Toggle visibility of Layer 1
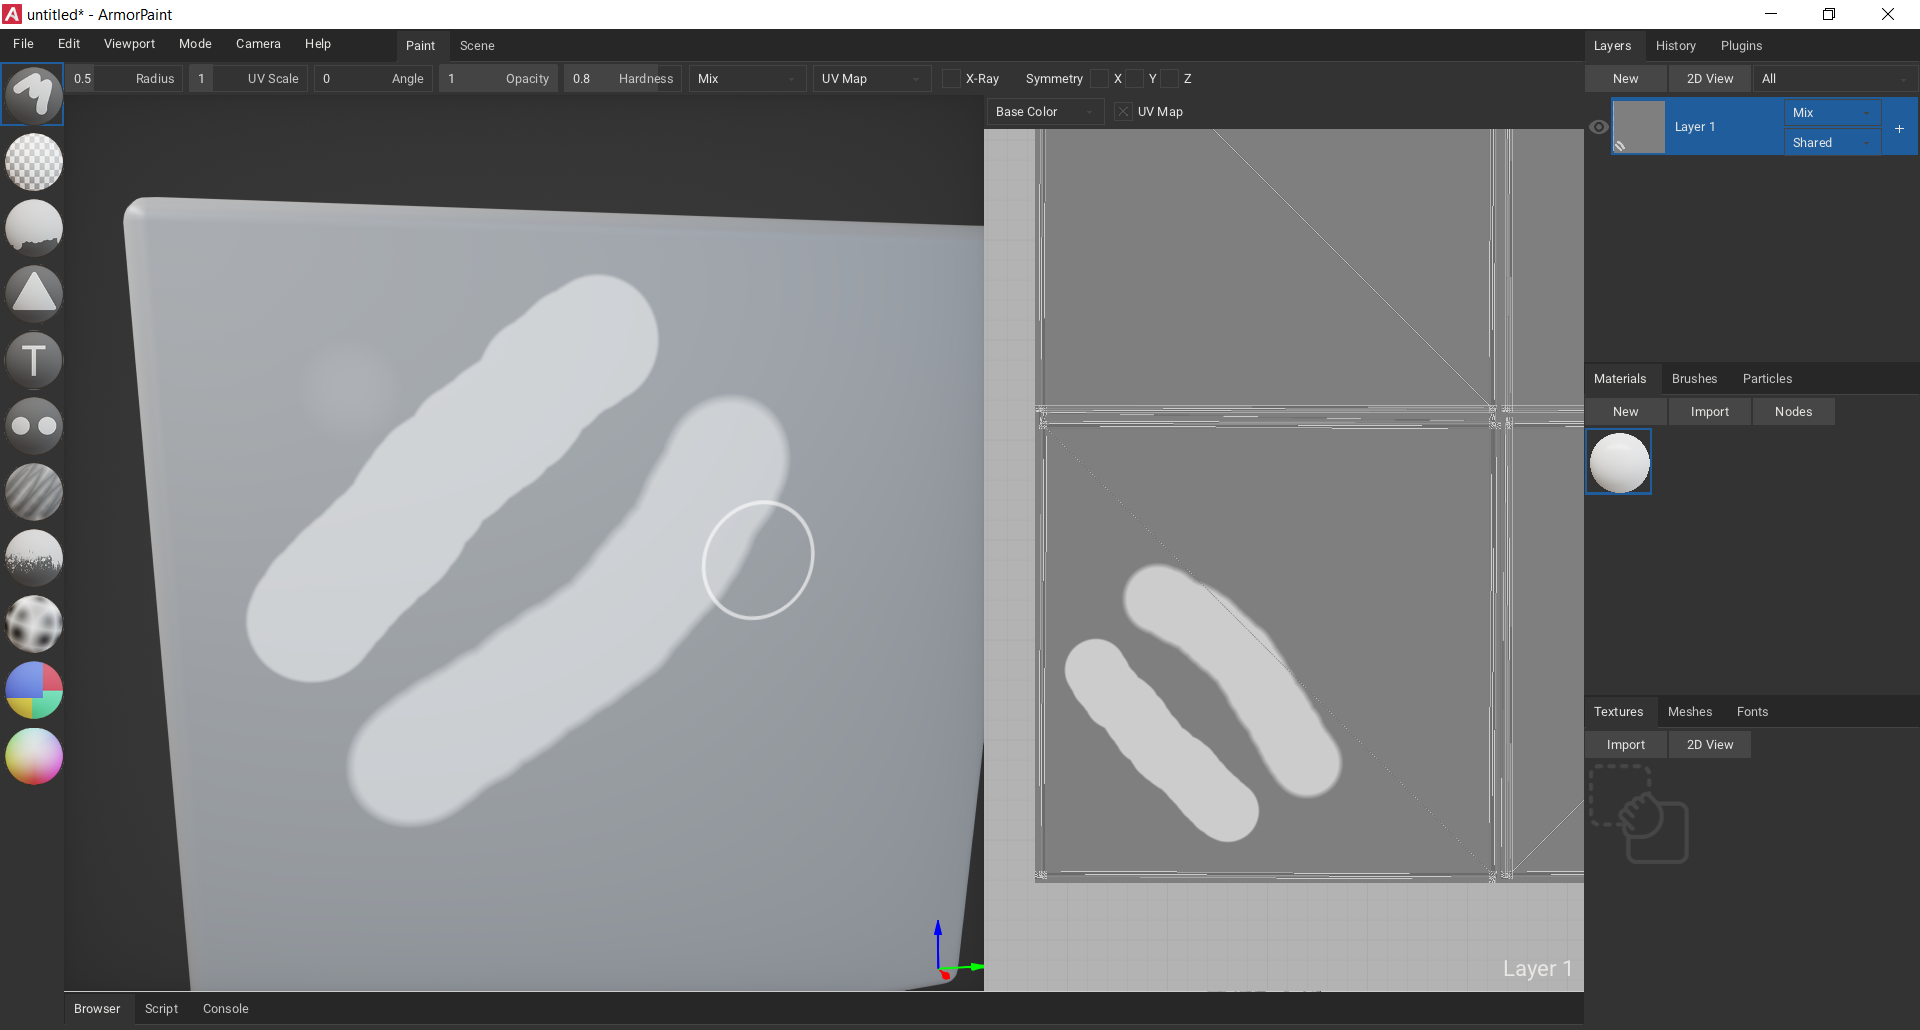This screenshot has height=1030, width=1920. coord(1598,127)
